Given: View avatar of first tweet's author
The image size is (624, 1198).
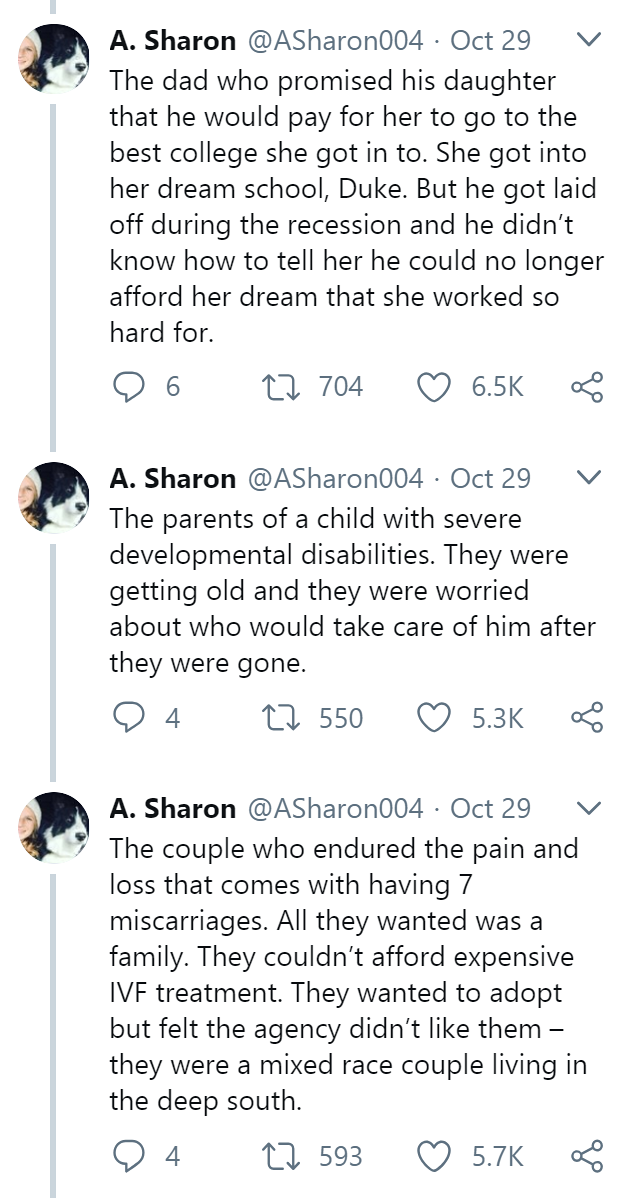Looking at the screenshot, I should pos(53,59).
